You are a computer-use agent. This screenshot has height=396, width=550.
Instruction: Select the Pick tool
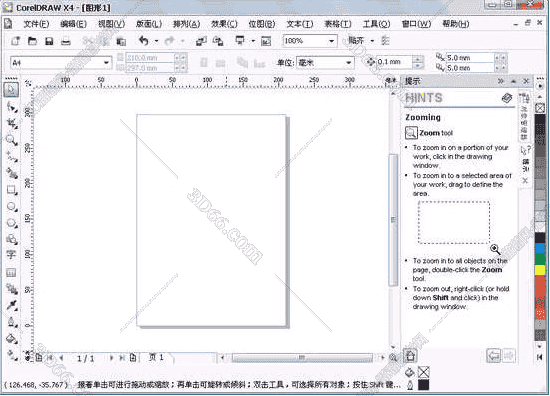[x=11, y=90]
